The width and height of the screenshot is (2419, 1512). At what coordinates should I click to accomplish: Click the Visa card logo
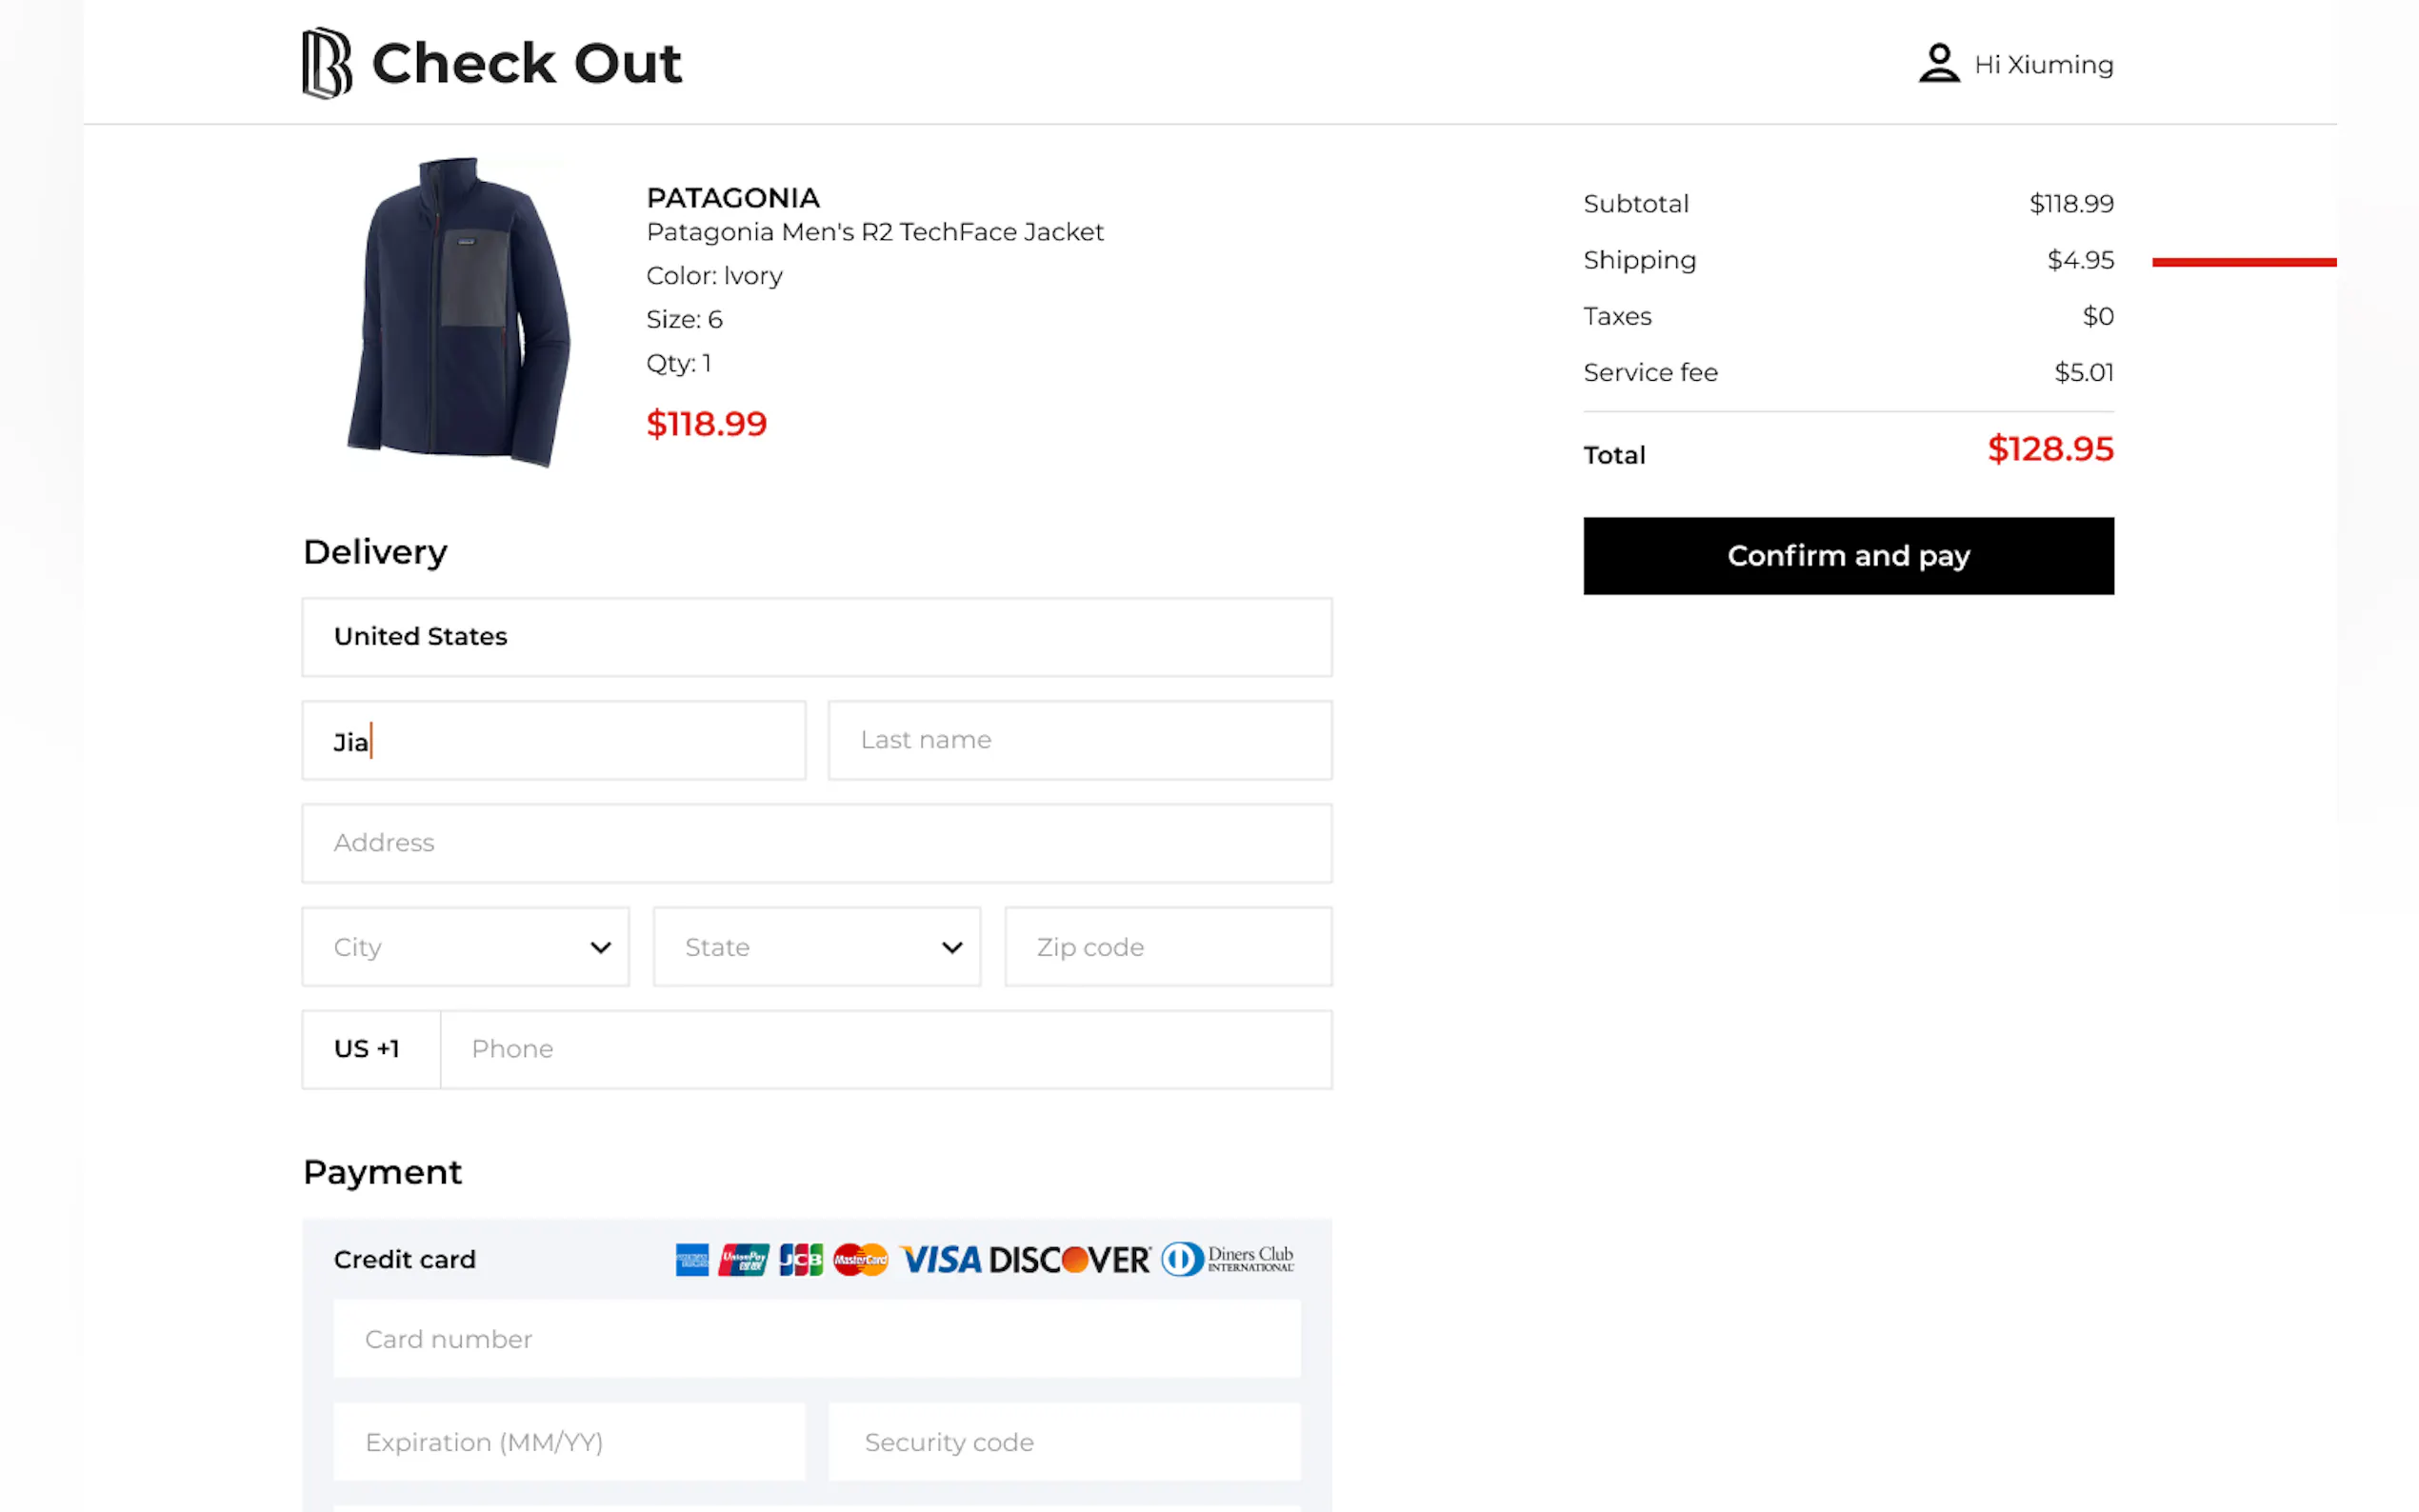point(940,1259)
